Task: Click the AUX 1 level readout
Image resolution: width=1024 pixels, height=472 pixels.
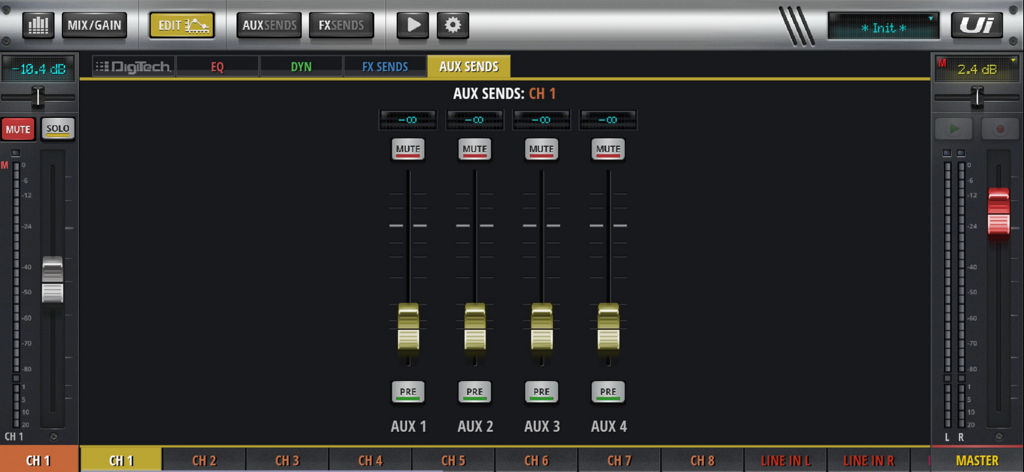Action: coord(408,120)
